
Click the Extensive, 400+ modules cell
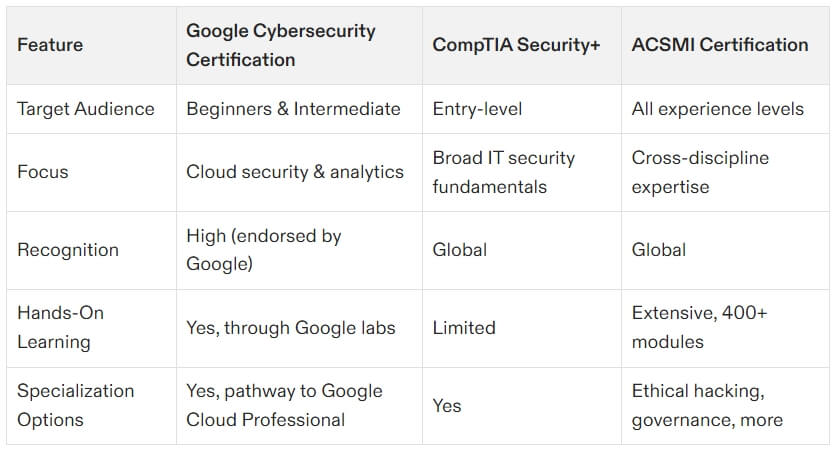click(699, 327)
